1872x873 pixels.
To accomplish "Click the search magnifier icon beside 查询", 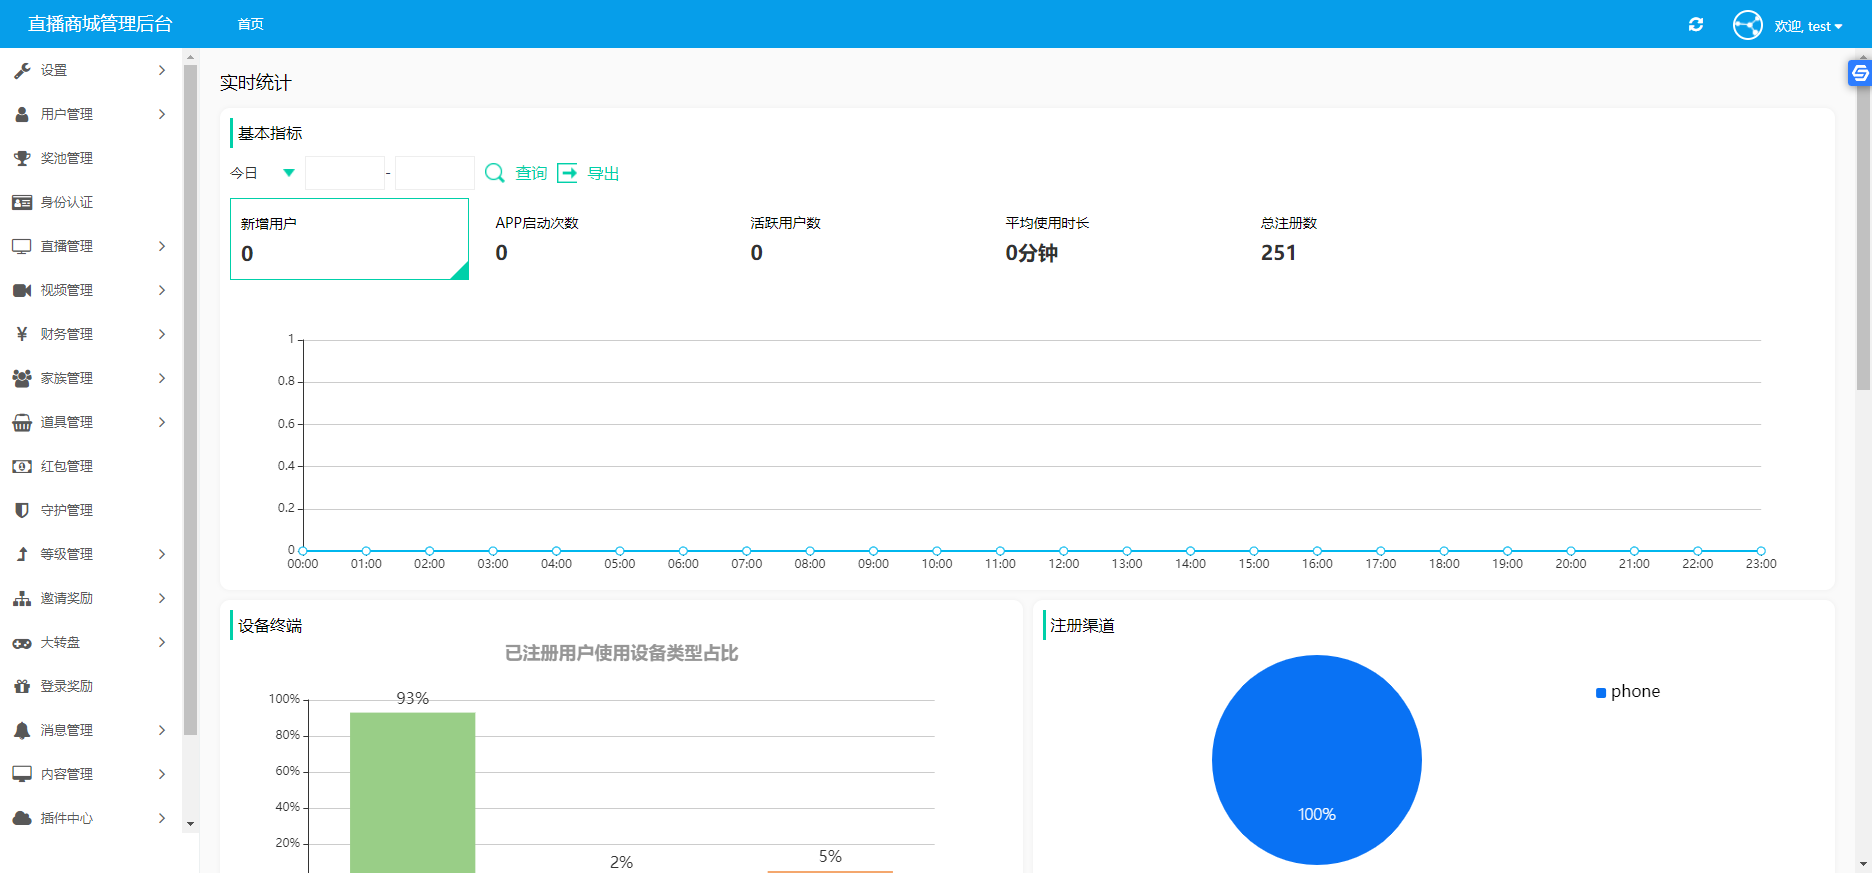I will point(494,173).
